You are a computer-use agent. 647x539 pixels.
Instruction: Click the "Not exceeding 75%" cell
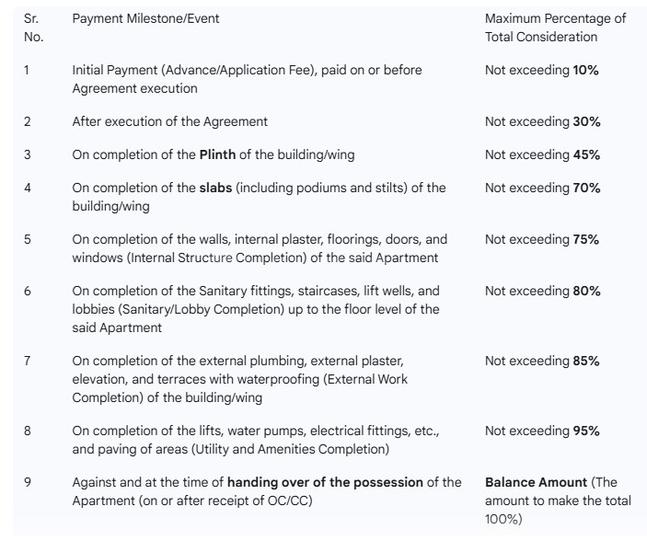pyautogui.click(x=542, y=240)
